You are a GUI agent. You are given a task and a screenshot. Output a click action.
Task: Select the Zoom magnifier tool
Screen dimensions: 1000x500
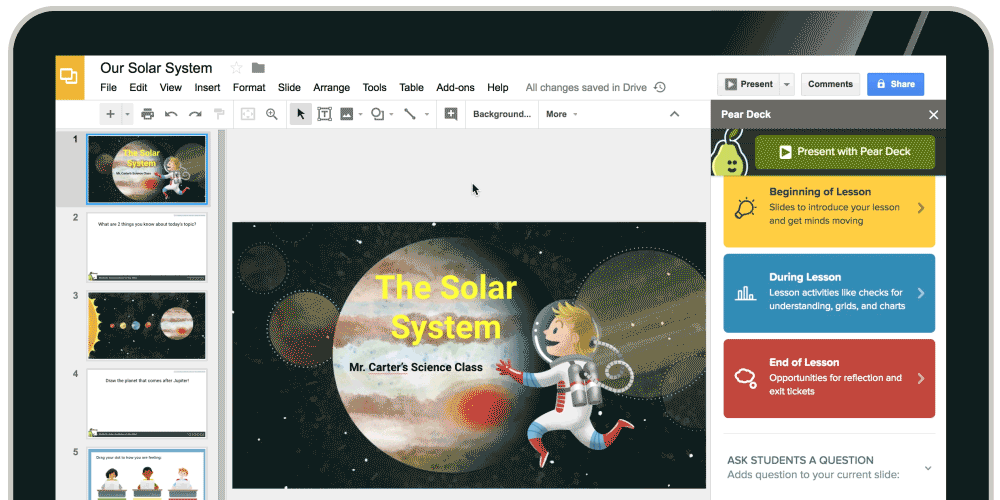pyautogui.click(x=272, y=114)
